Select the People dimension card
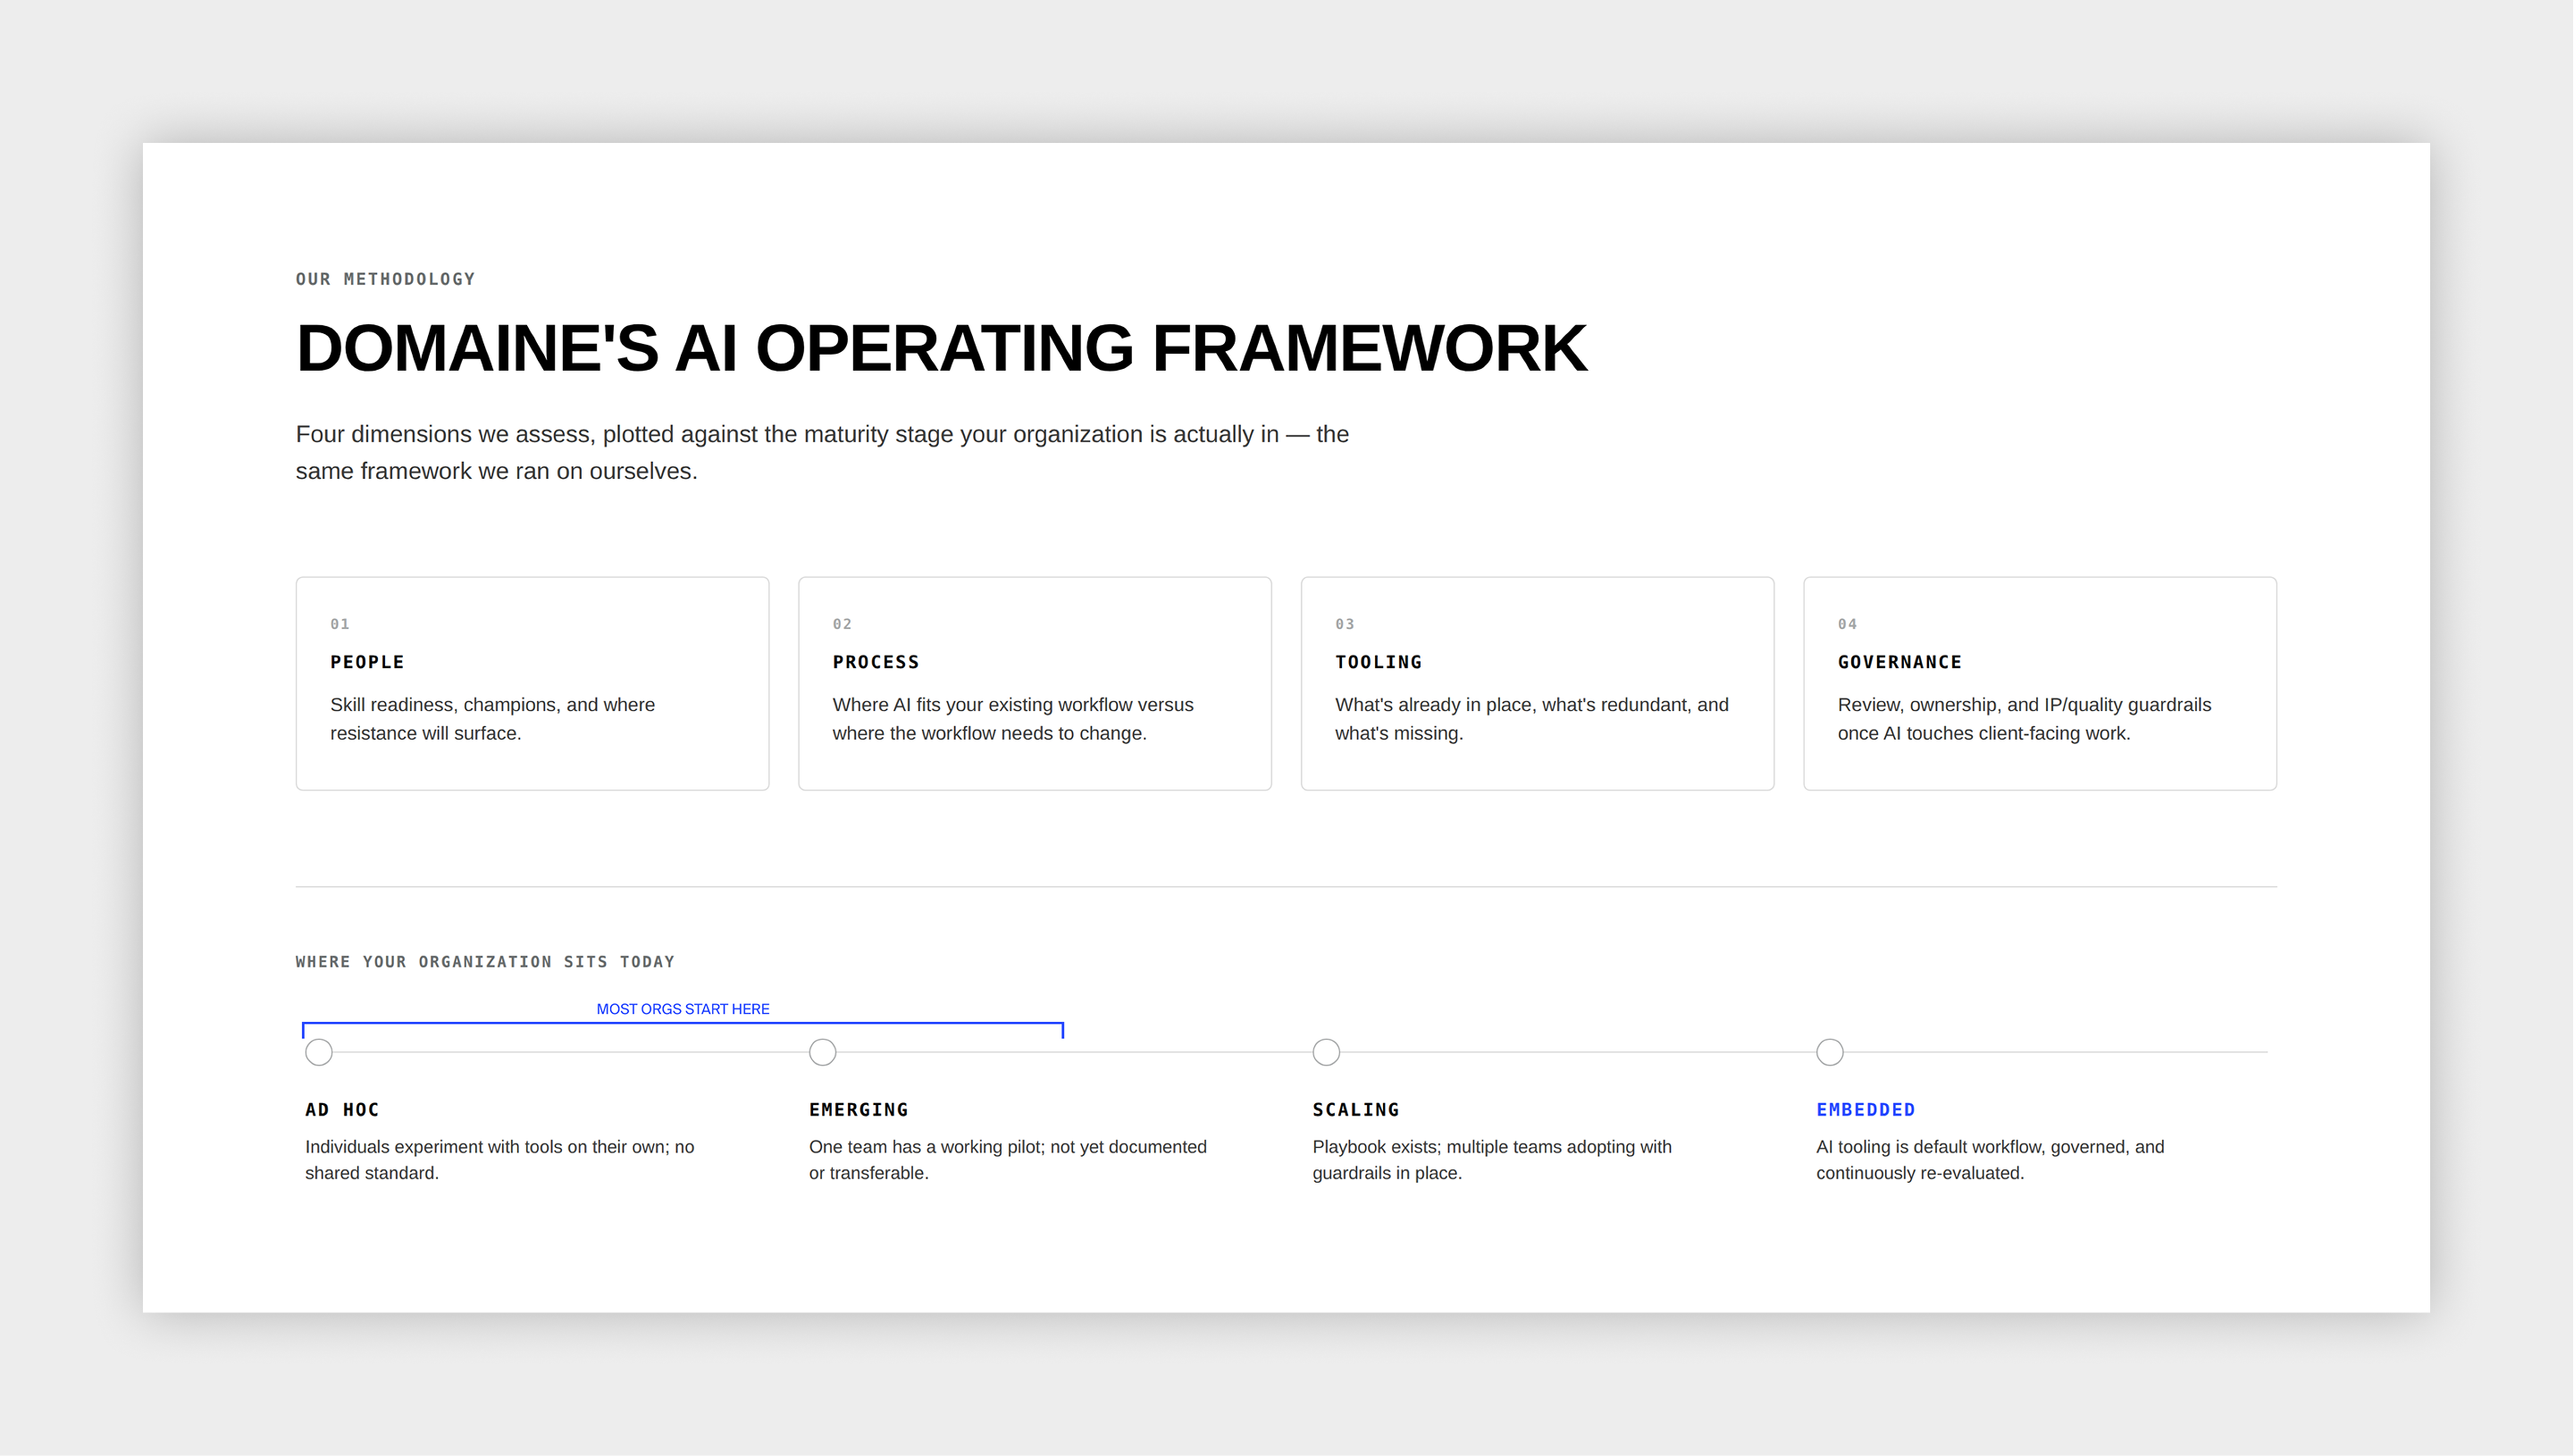This screenshot has width=2574, height=1456. tap(532, 683)
